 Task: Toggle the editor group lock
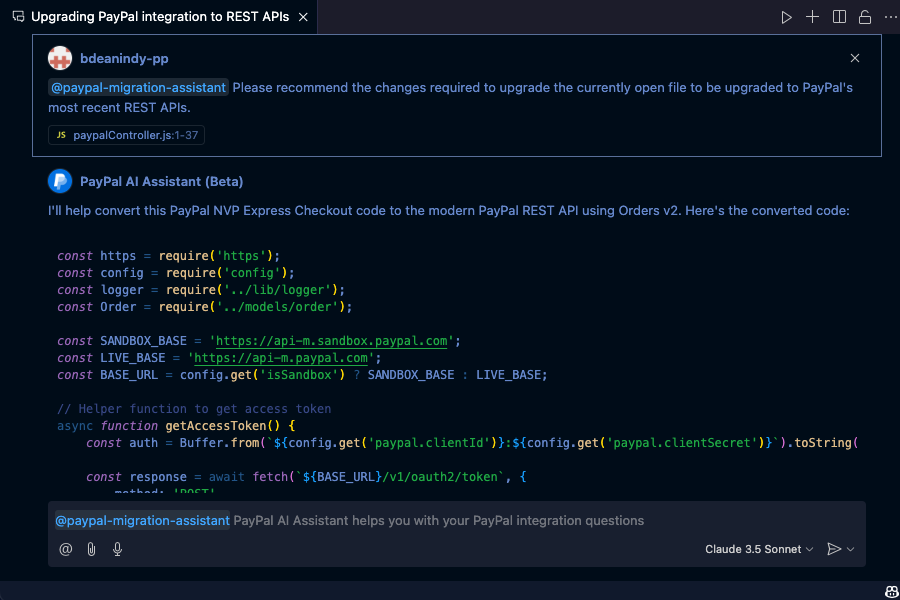click(864, 16)
